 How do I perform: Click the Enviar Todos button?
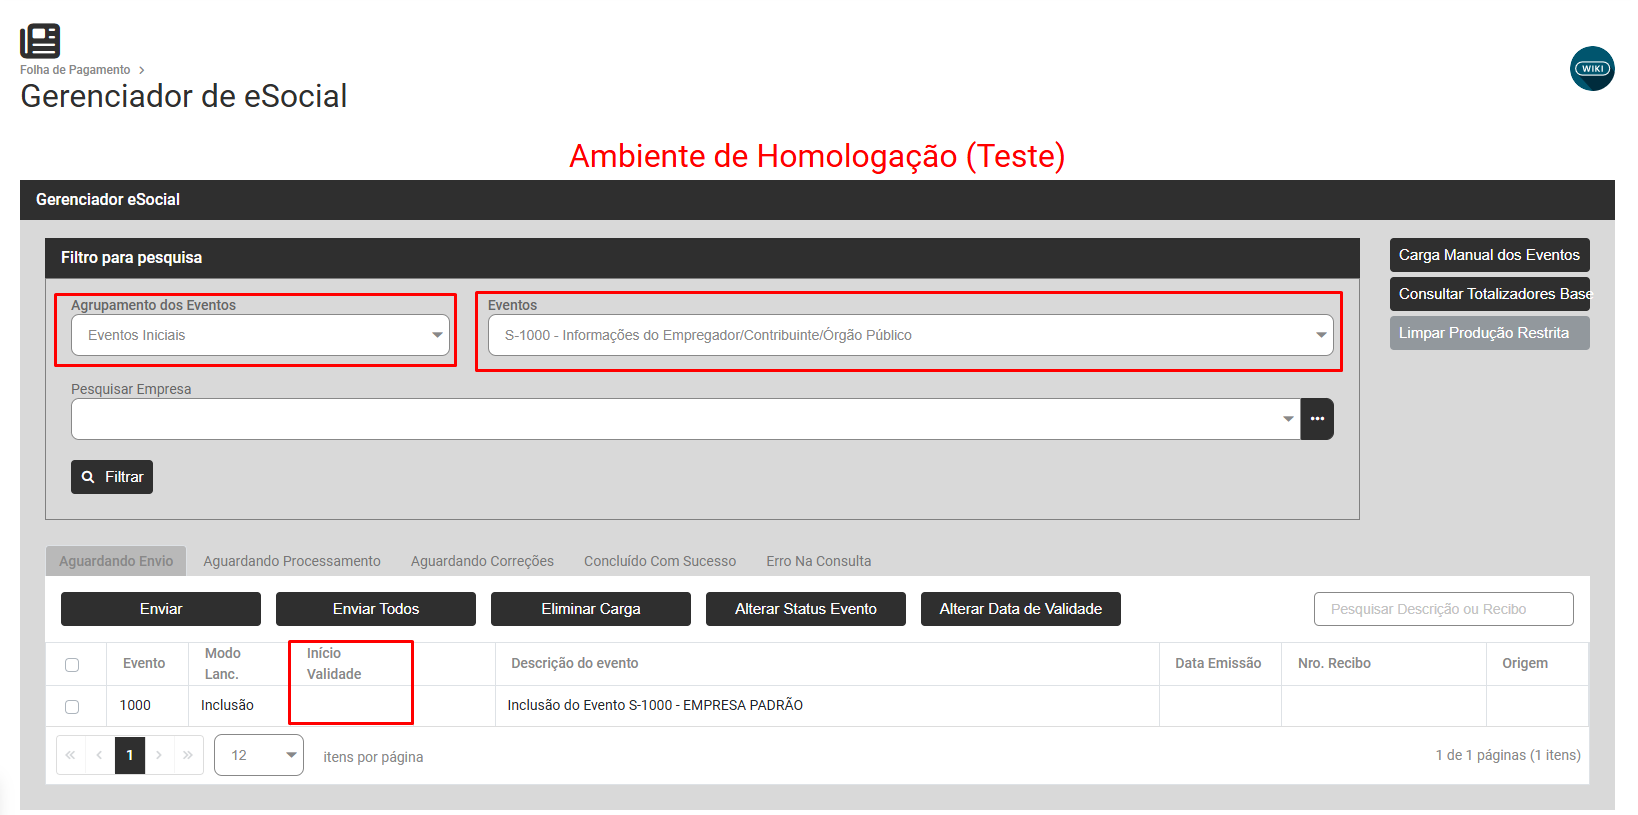376,609
